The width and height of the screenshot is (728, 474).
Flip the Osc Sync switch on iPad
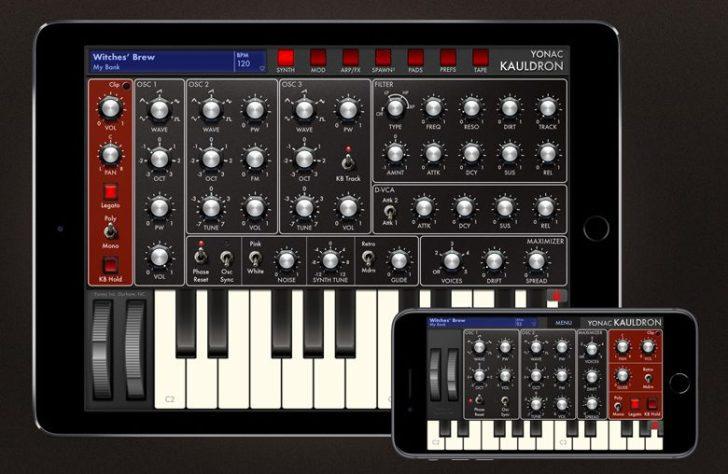click(x=227, y=257)
